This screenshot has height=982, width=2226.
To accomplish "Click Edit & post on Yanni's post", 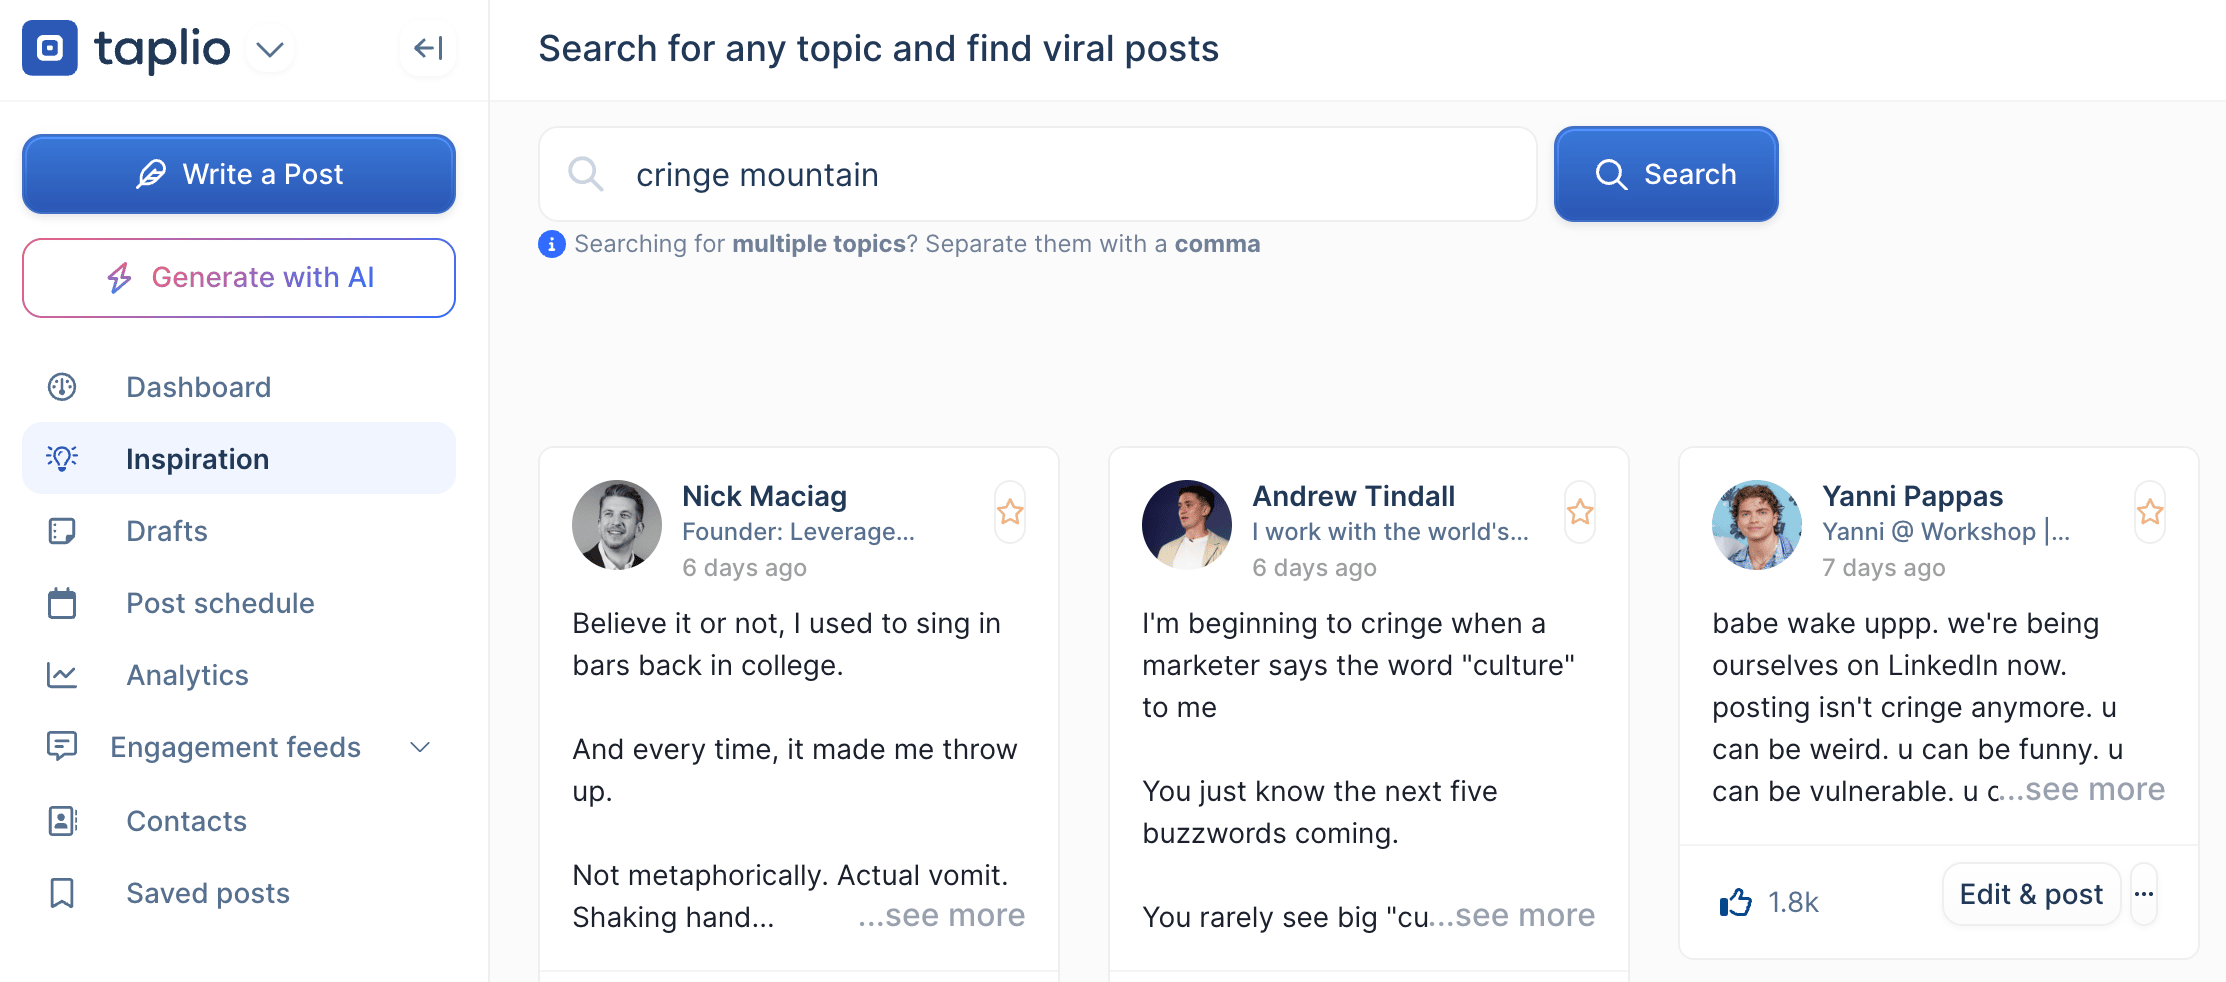I will coord(2031,894).
